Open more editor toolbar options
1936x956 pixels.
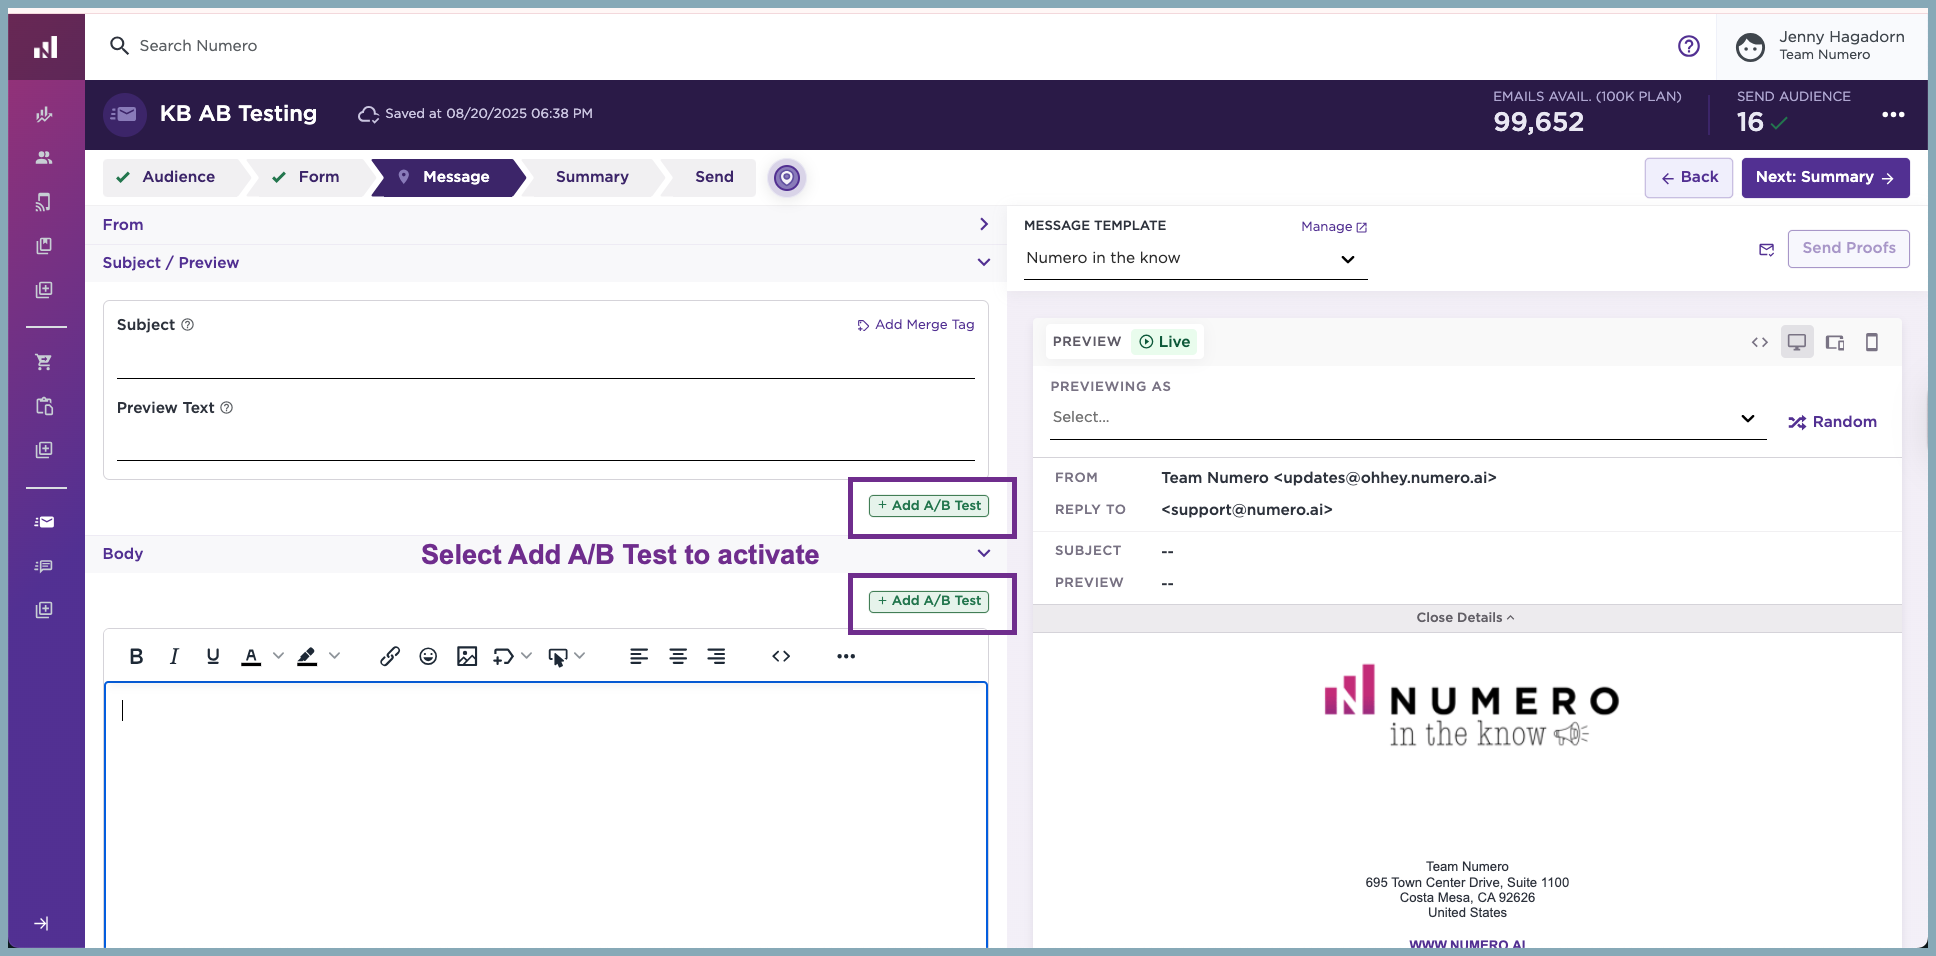846,656
